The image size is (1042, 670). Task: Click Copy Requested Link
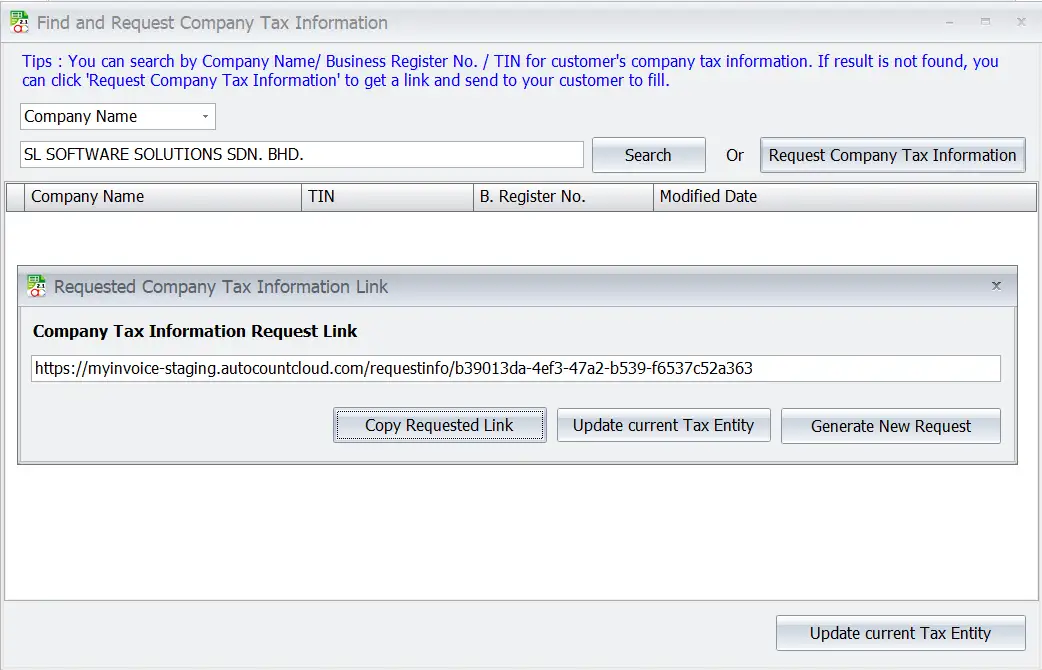[x=439, y=425]
